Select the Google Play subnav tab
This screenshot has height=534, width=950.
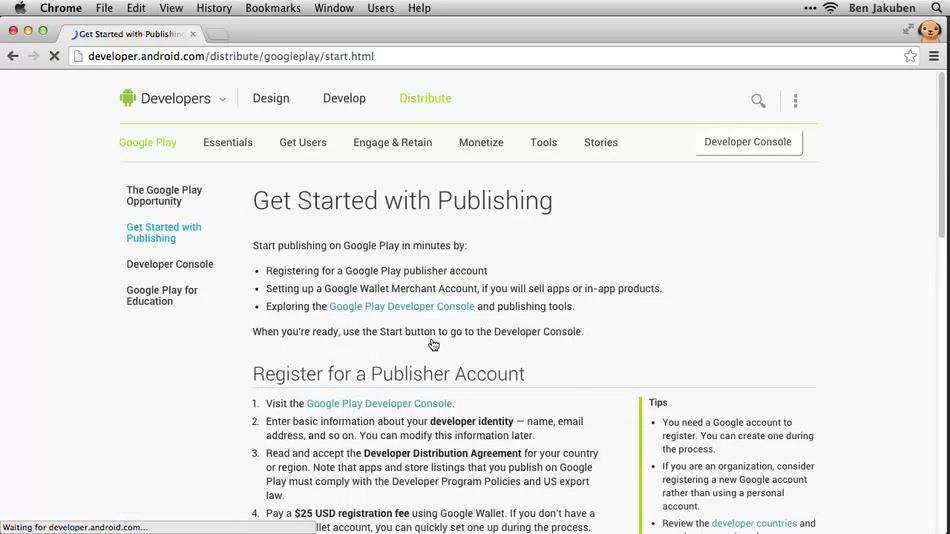148,142
